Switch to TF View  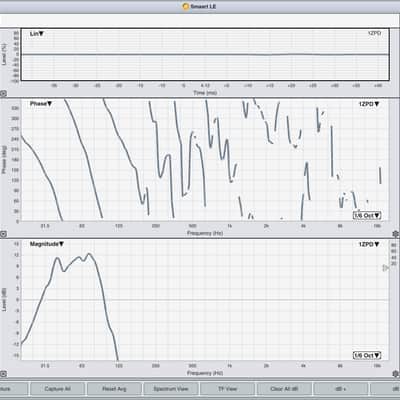(x=228, y=389)
